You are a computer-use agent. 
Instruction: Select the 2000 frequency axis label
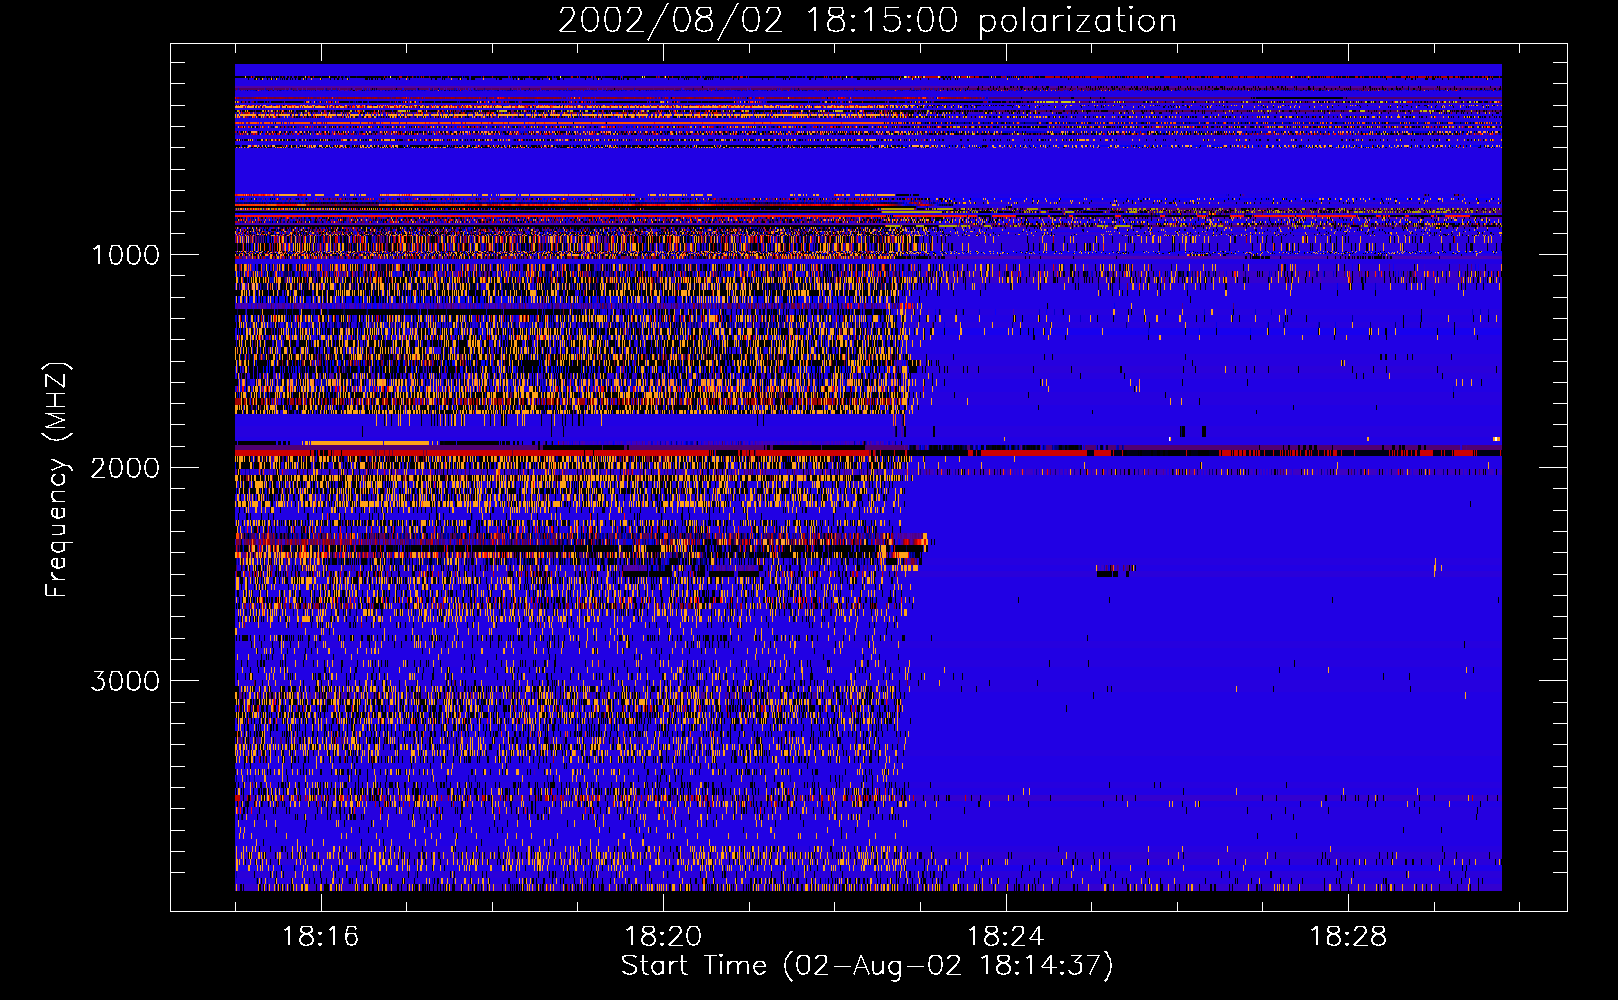tap(125, 468)
